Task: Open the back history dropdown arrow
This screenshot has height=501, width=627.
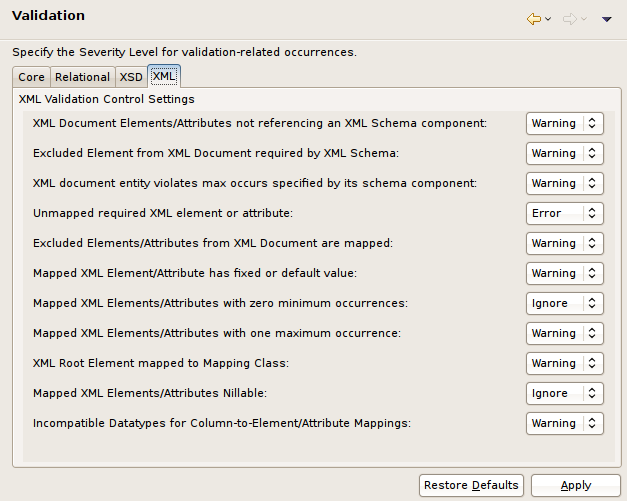Action: tap(547, 19)
